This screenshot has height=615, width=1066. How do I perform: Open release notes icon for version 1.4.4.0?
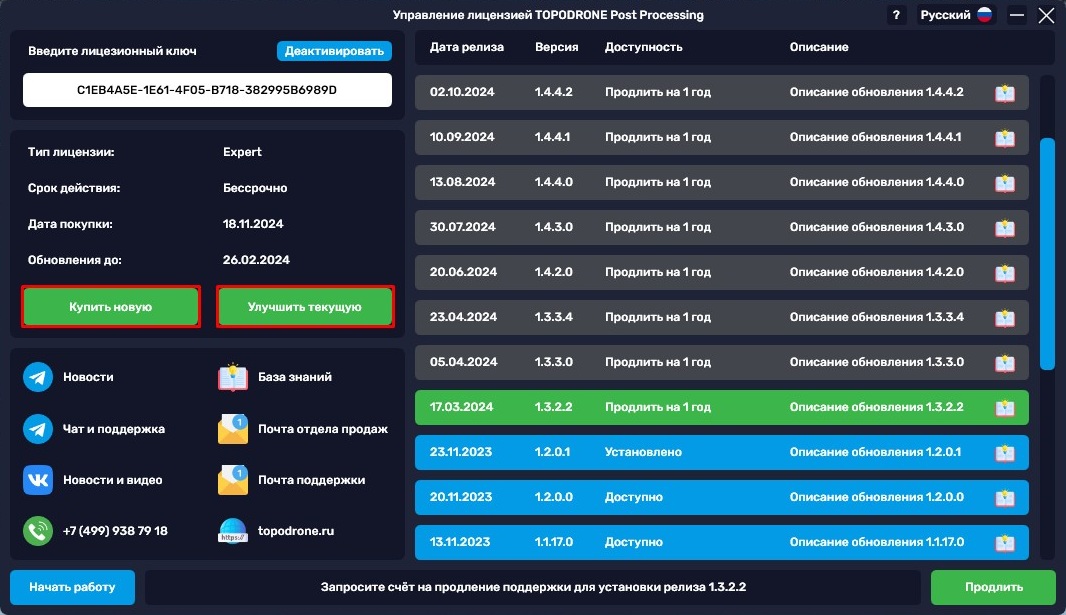[1005, 182]
